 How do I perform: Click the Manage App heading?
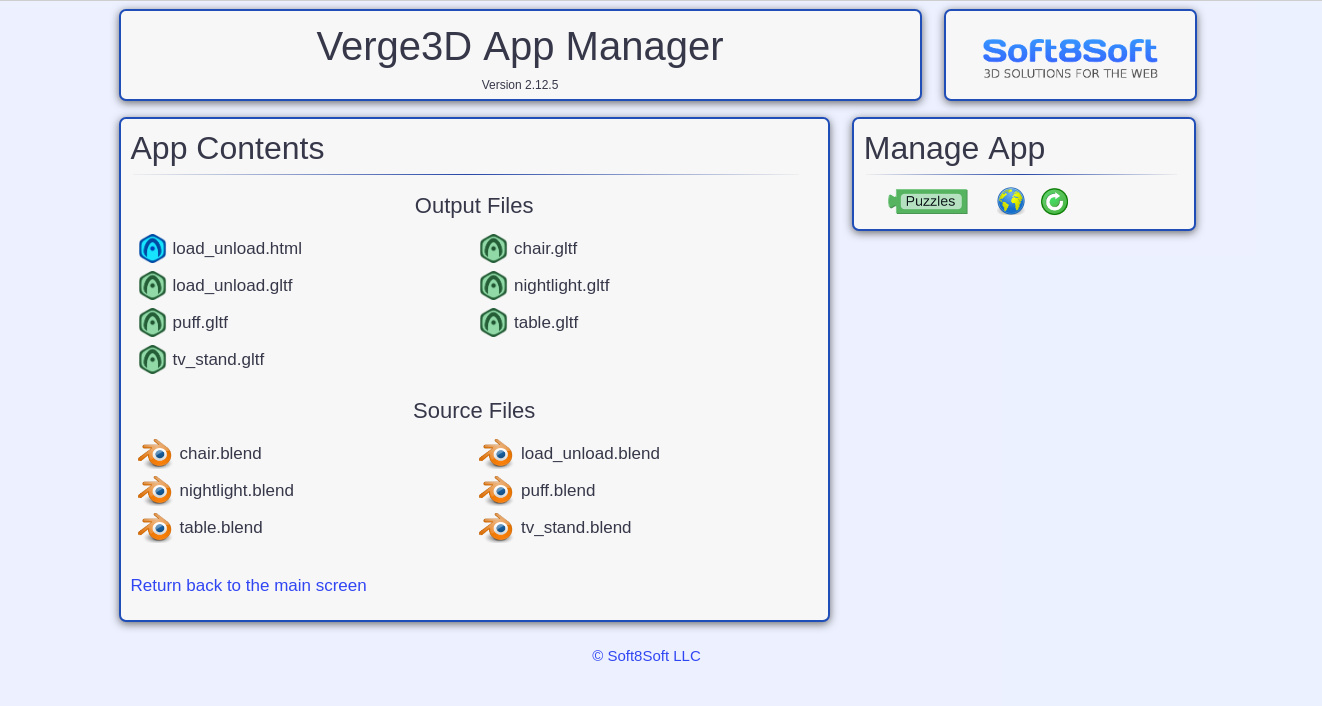point(954,148)
